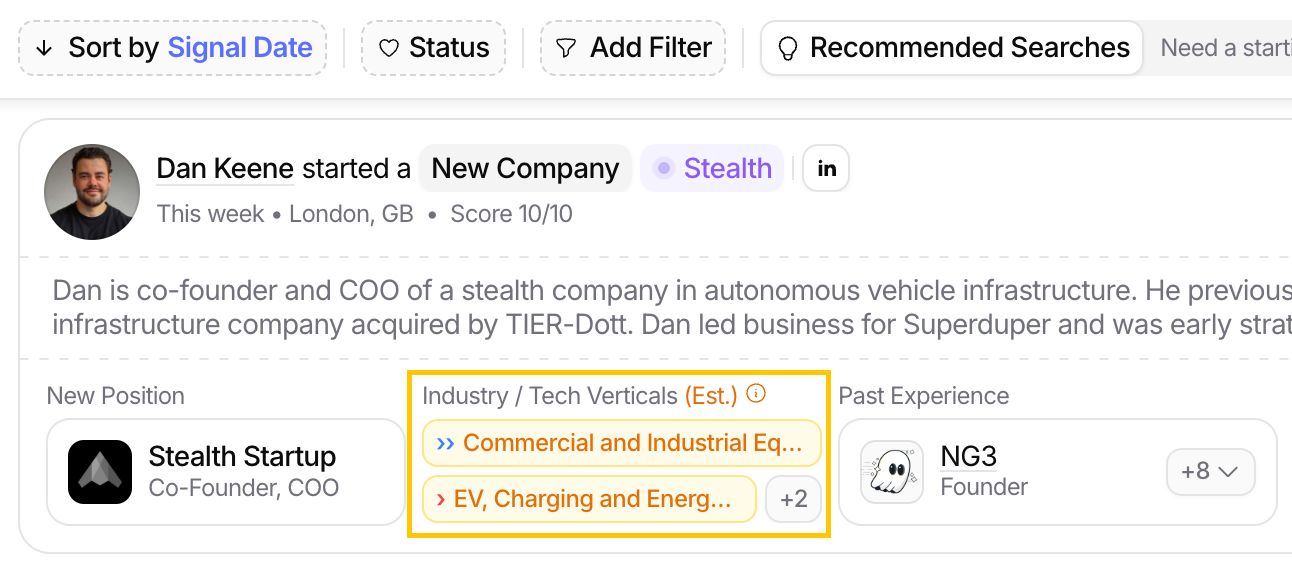Open the Dan Keene name link
The width and height of the screenshot is (1292, 572).
[225, 169]
